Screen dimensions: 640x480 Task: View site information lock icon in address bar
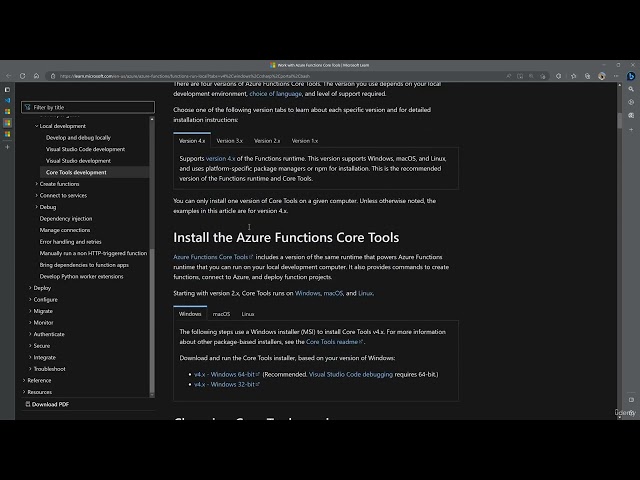[x=53, y=76]
